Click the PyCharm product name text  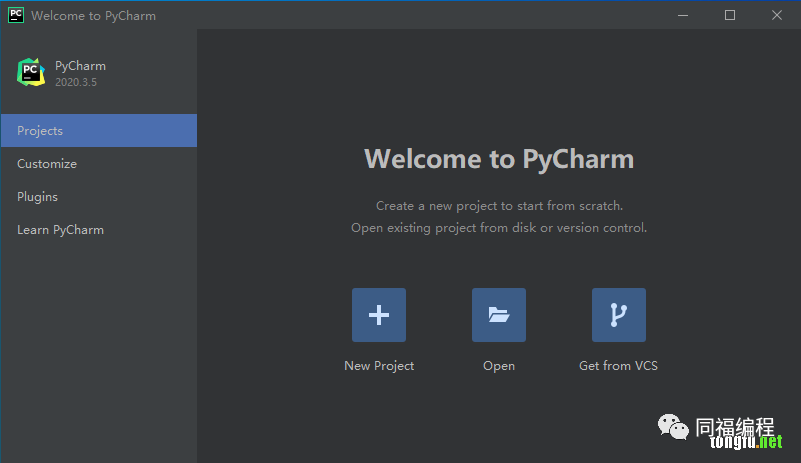point(80,66)
